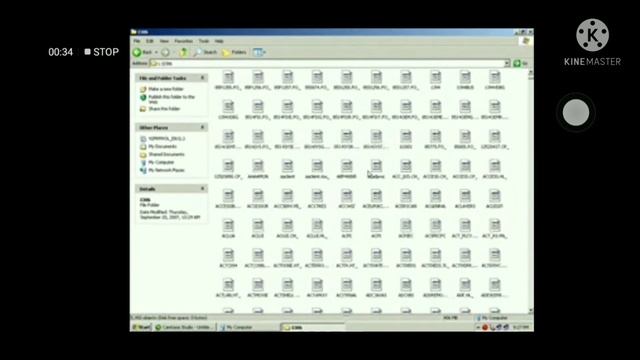
Task: Open the File menu
Action: click(137, 41)
